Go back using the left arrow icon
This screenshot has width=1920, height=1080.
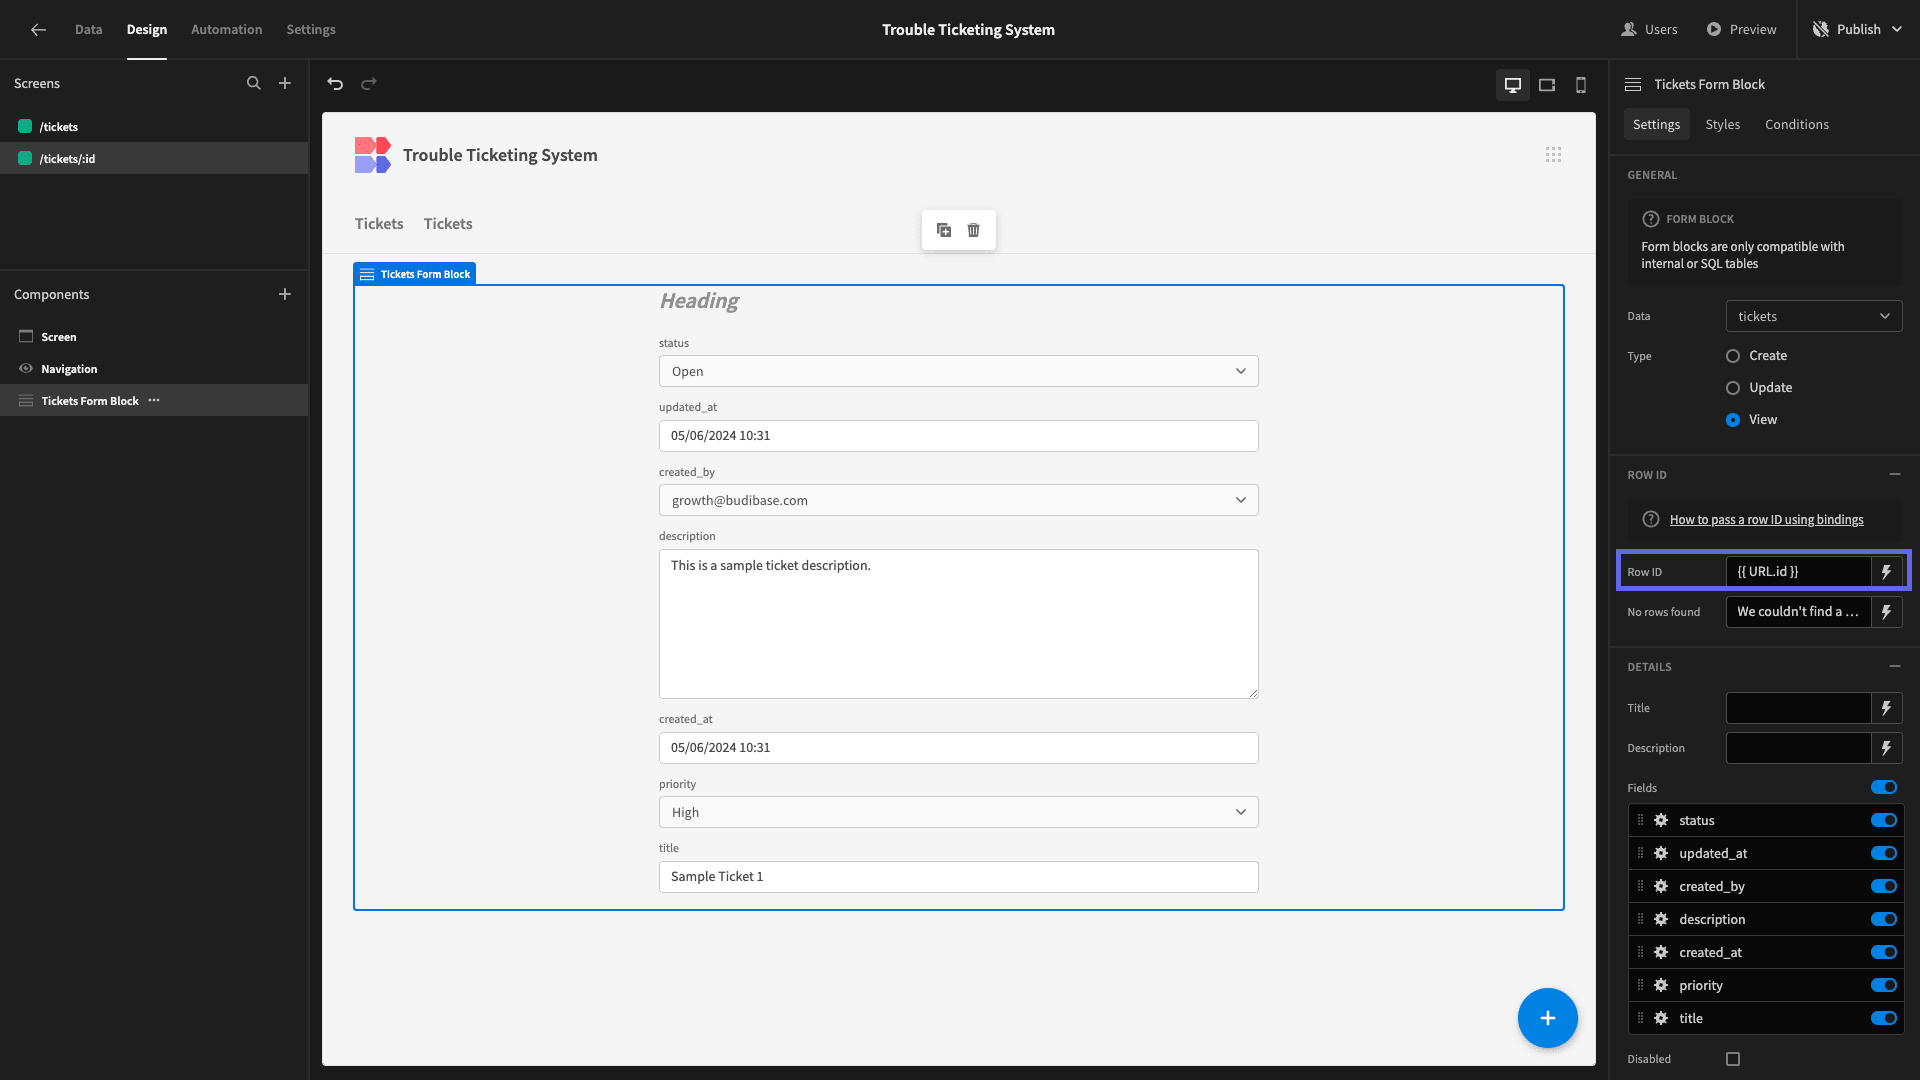pos(38,30)
